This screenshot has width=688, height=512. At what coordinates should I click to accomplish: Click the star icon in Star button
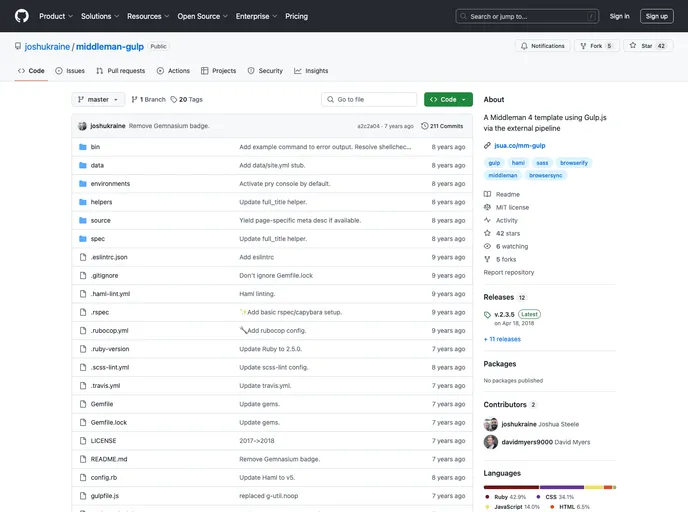point(633,45)
